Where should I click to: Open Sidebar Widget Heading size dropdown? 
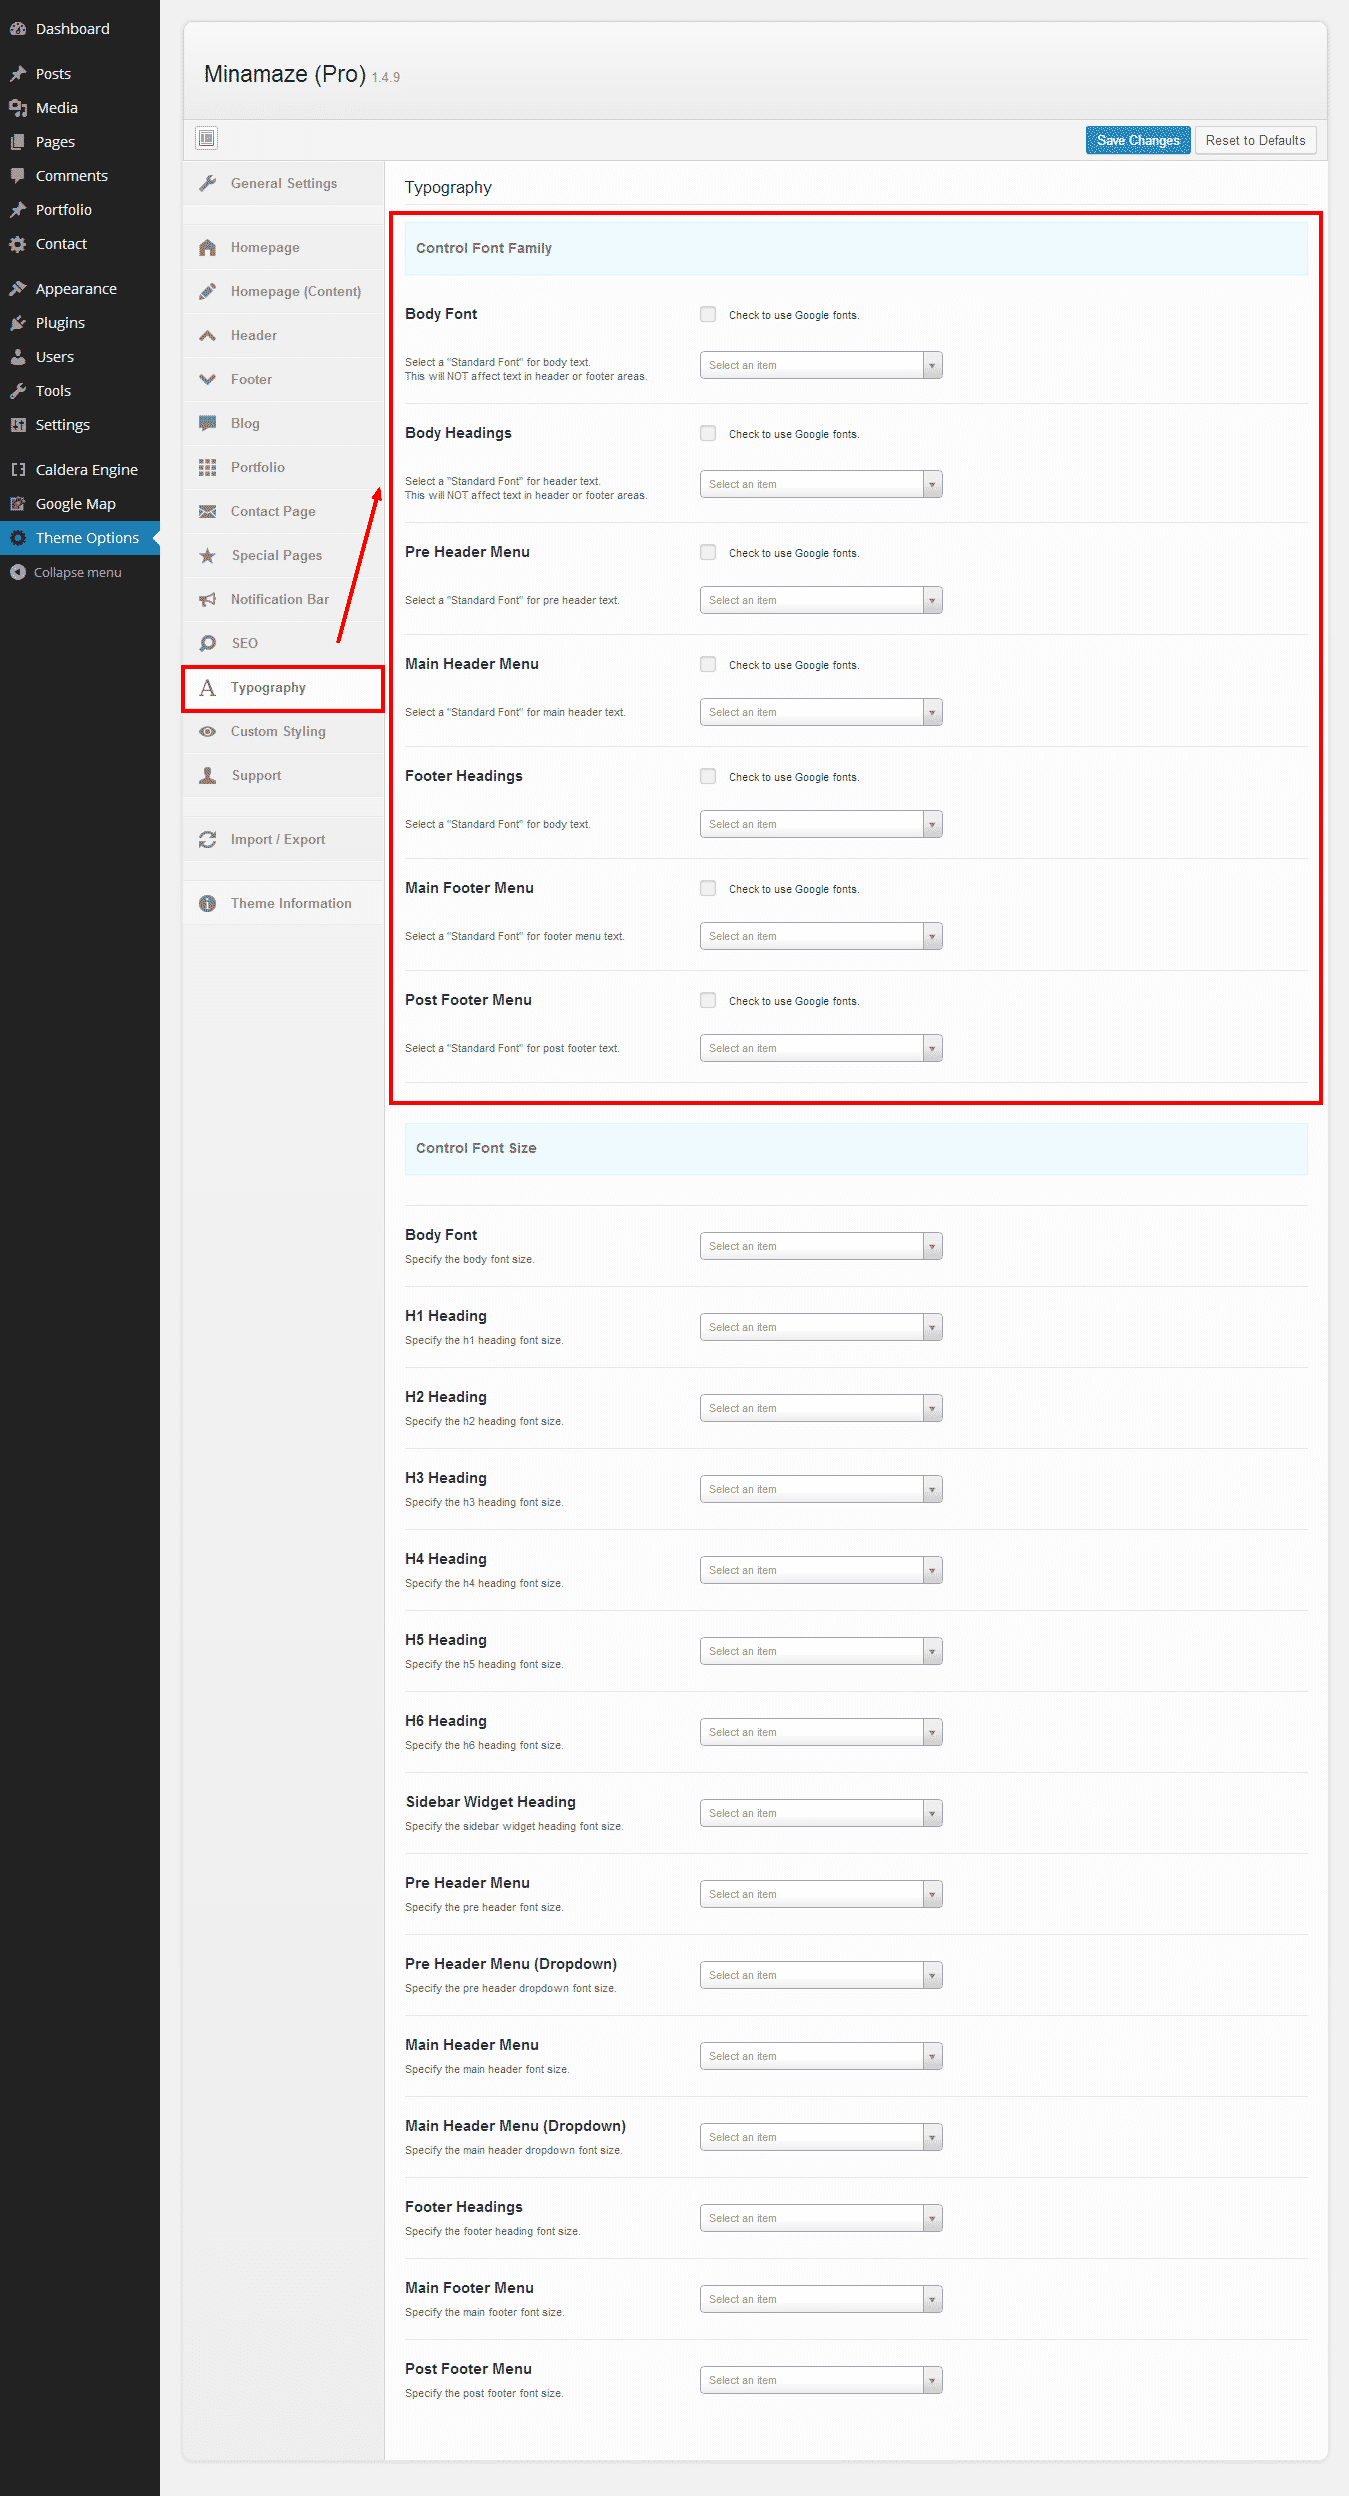point(820,1813)
